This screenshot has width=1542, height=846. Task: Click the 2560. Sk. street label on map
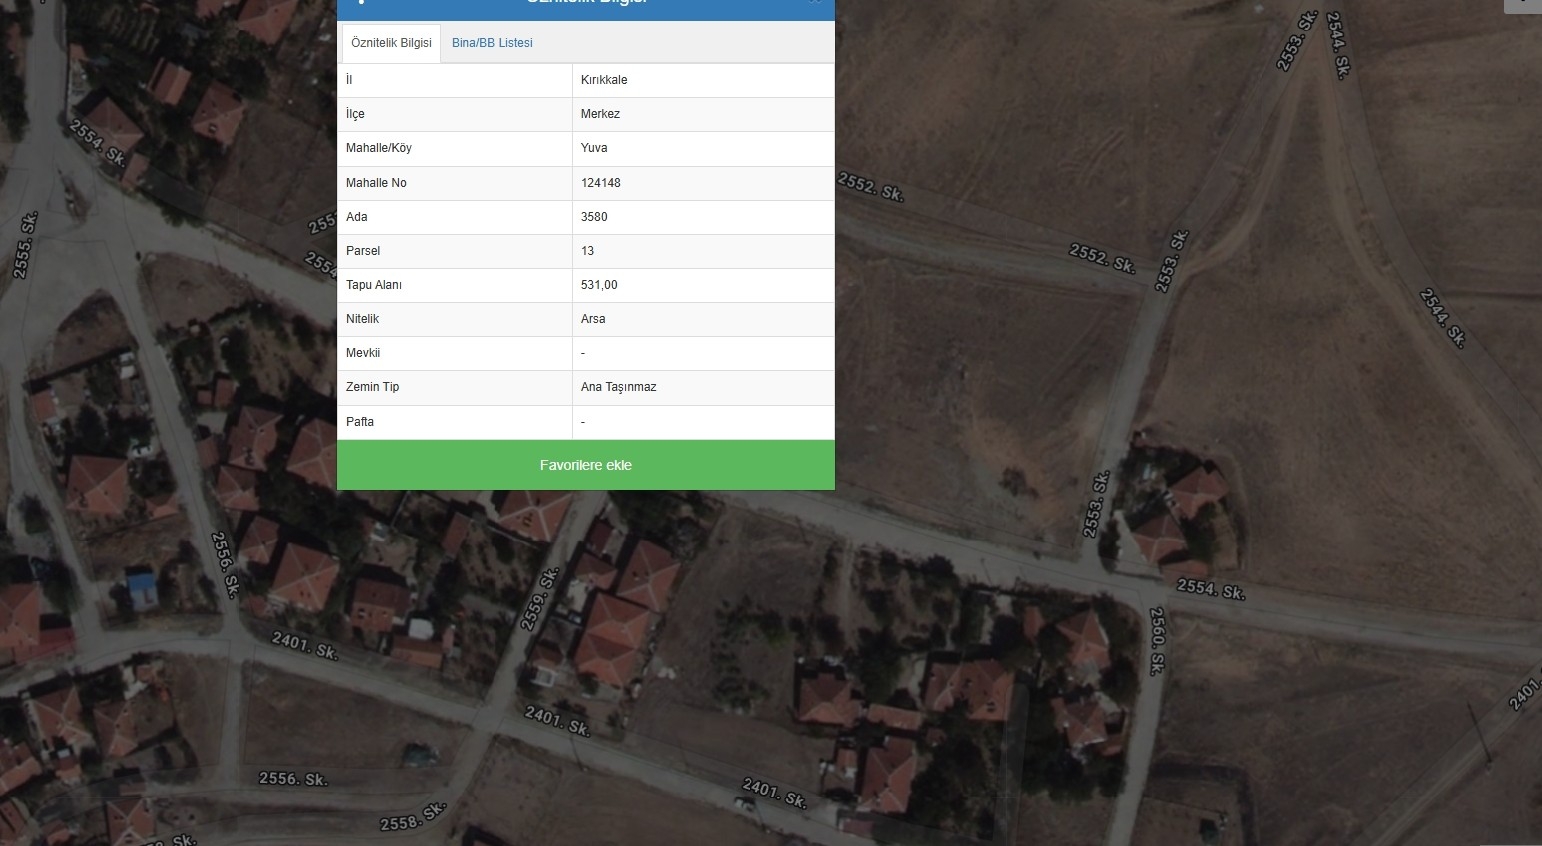point(1157,641)
